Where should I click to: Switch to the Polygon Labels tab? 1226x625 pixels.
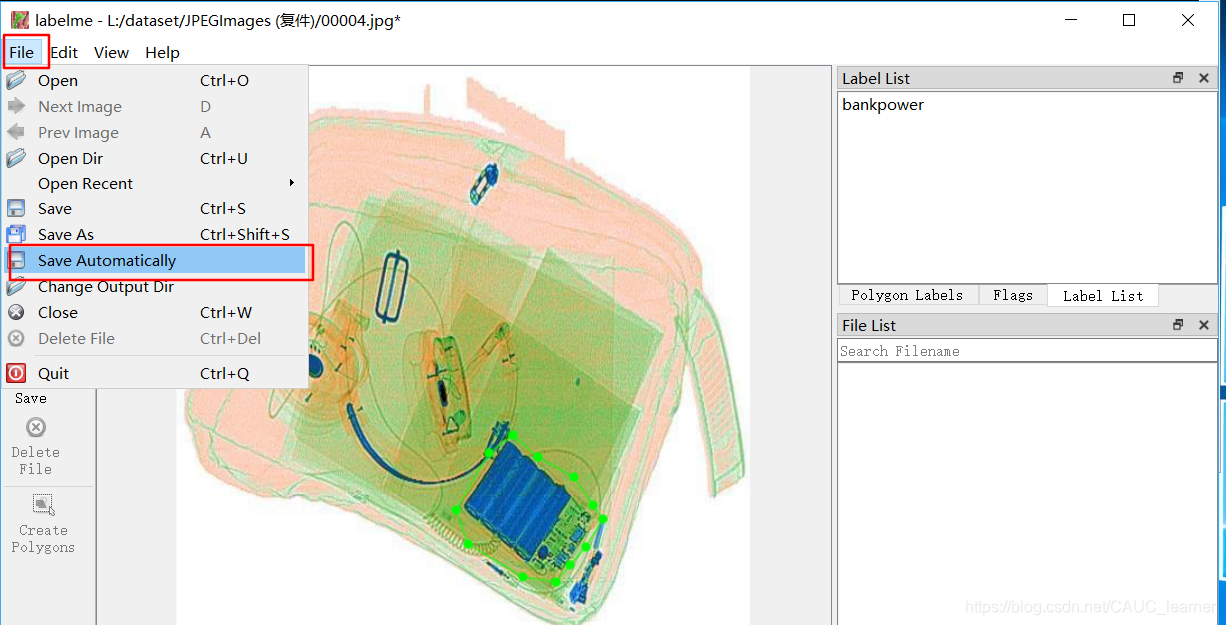907,295
